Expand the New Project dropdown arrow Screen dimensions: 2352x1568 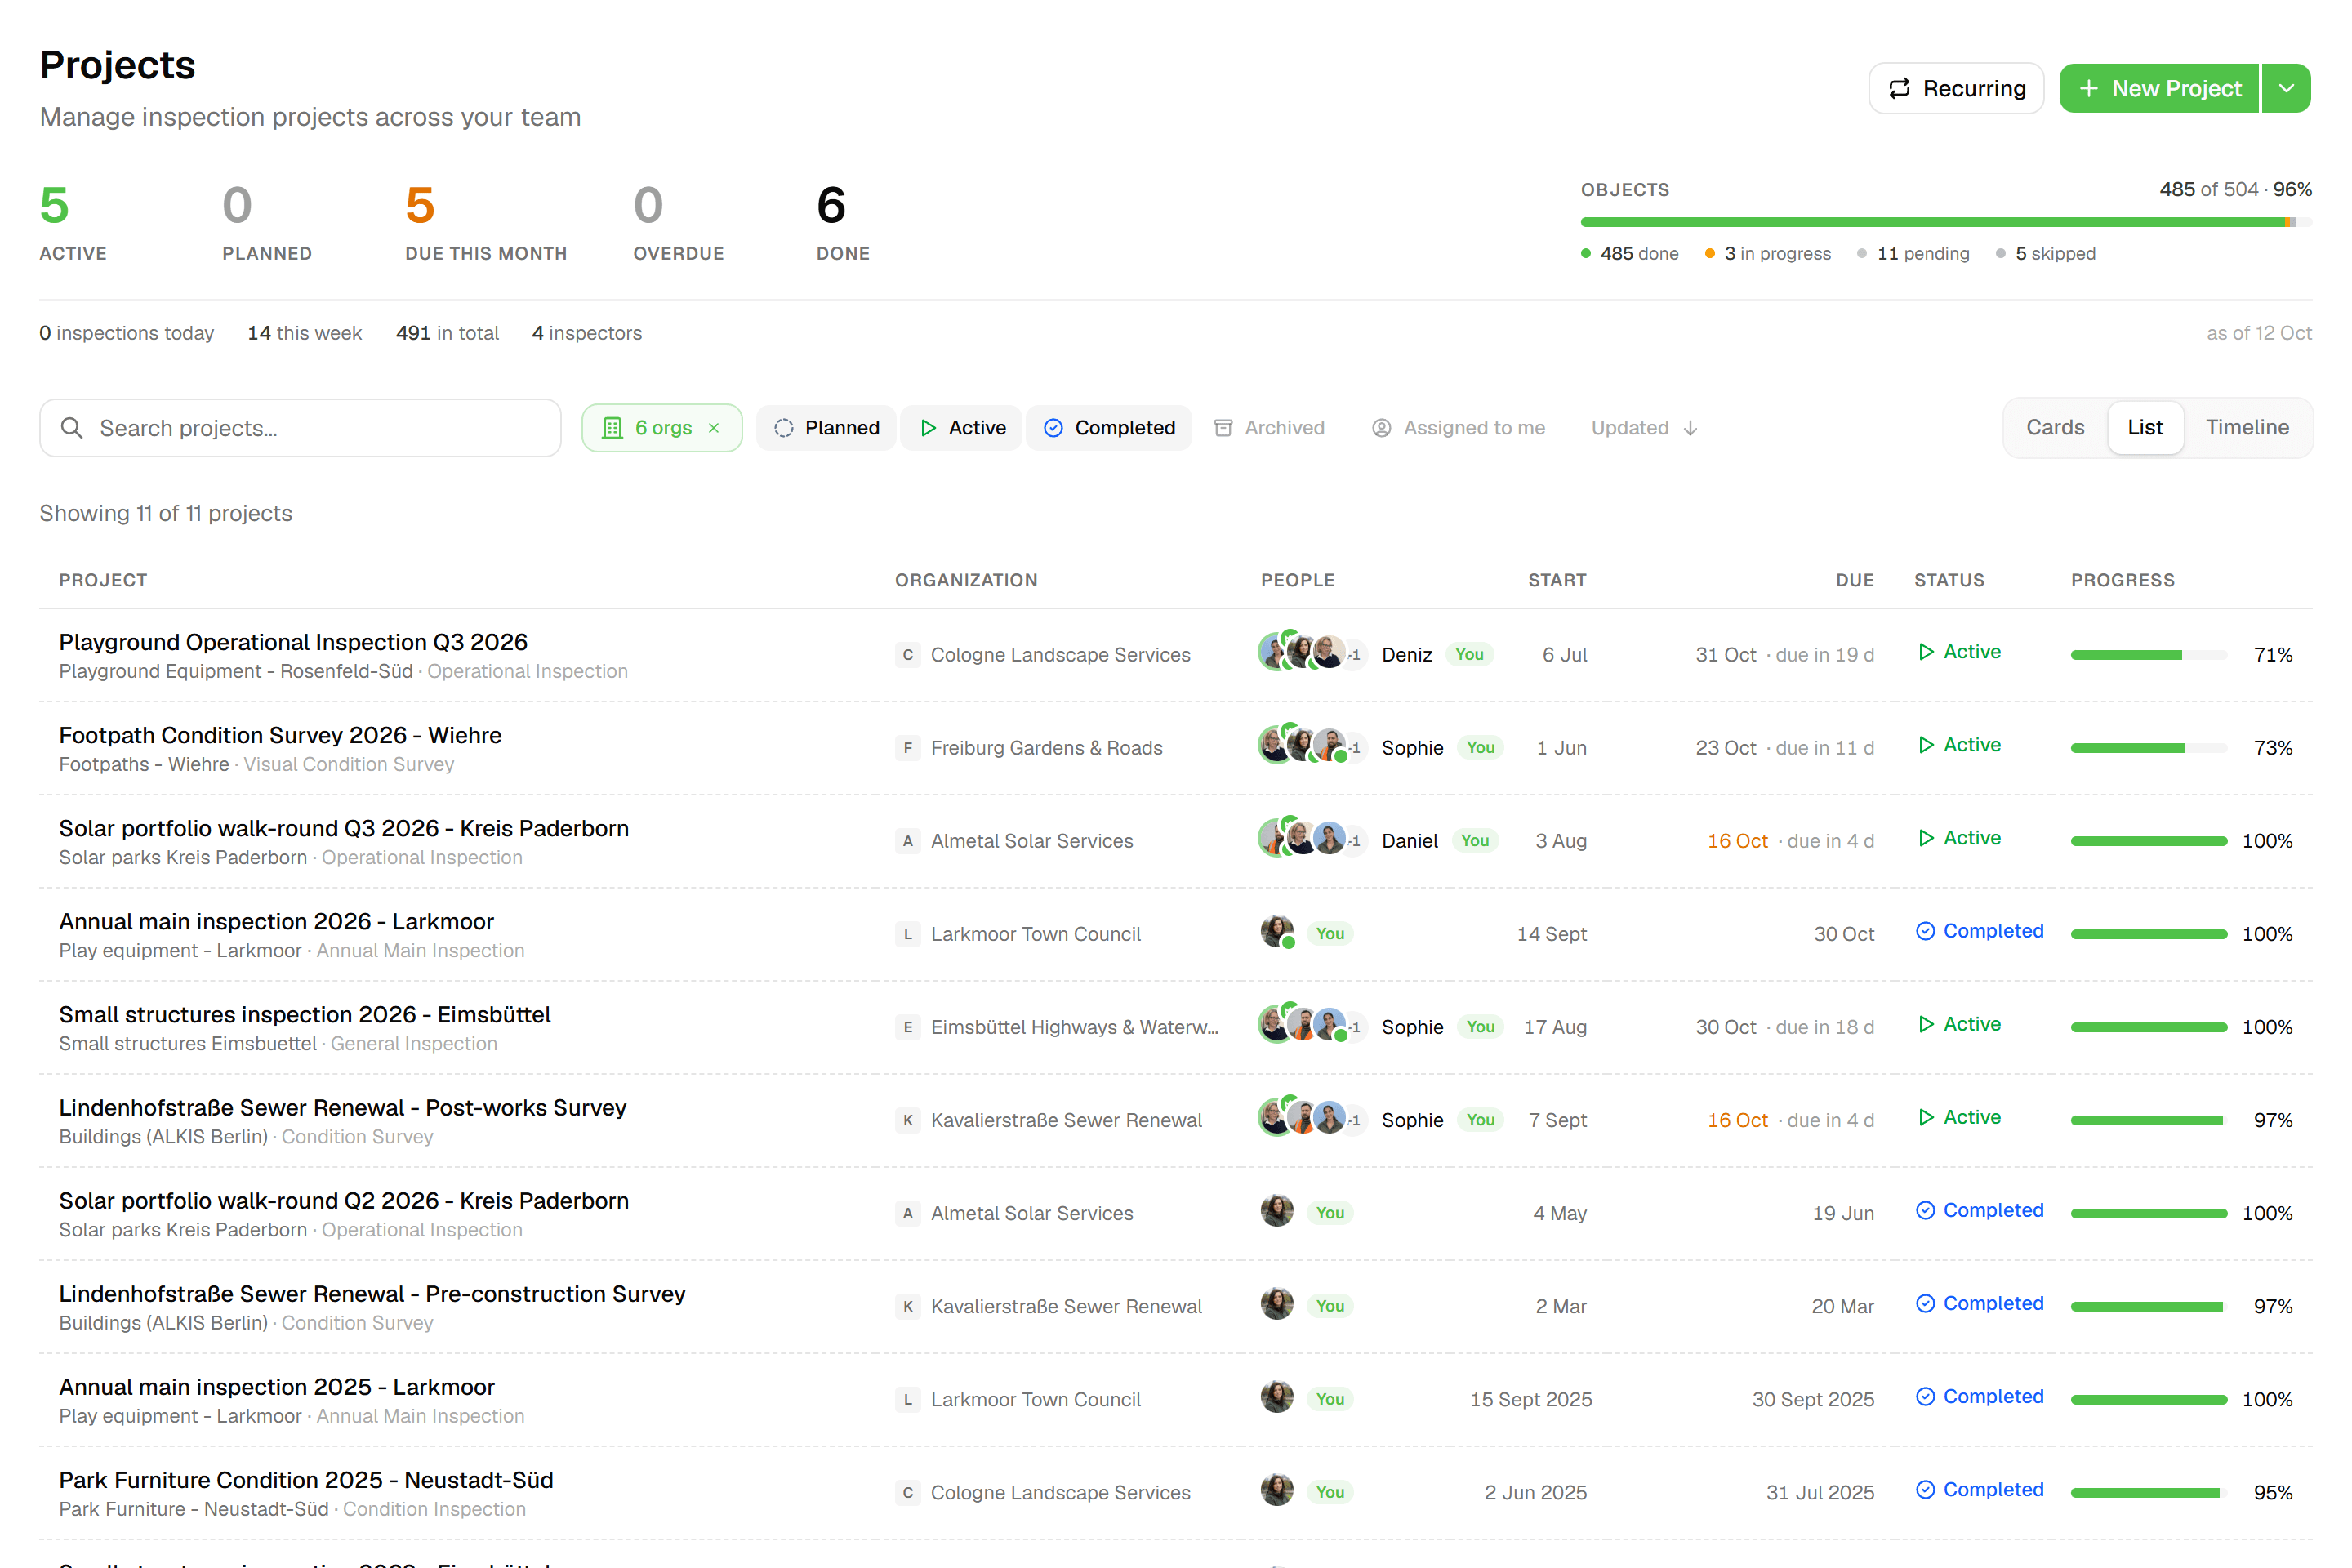pyautogui.click(x=2286, y=88)
